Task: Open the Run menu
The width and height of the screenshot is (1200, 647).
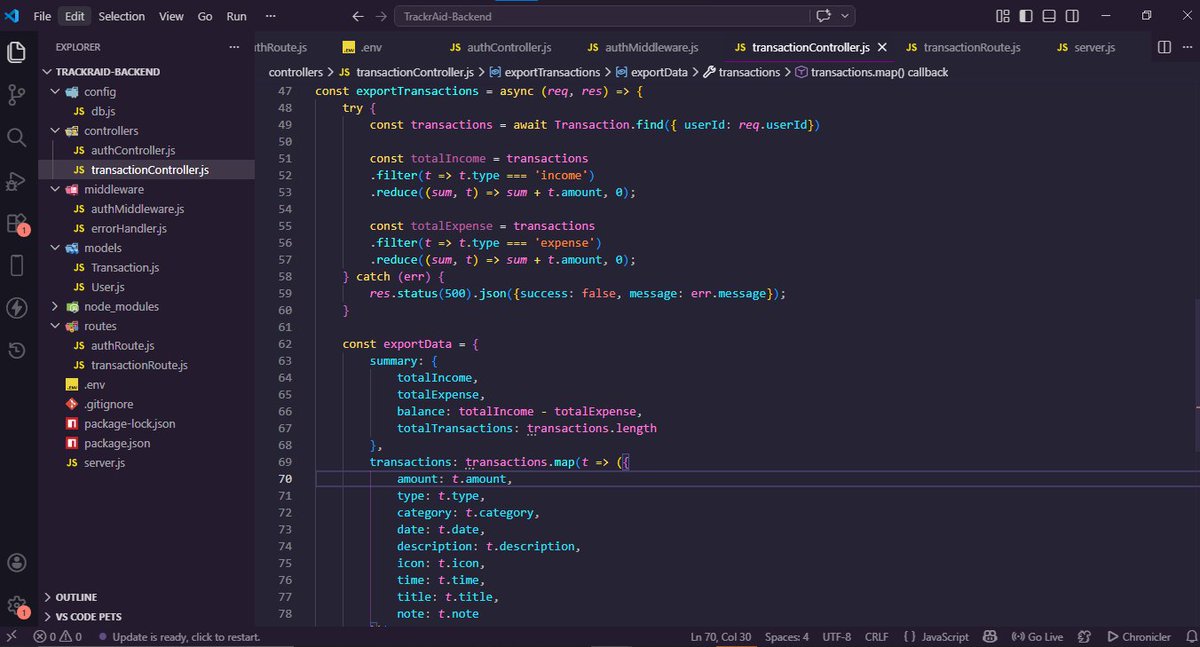Action: (236, 16)
